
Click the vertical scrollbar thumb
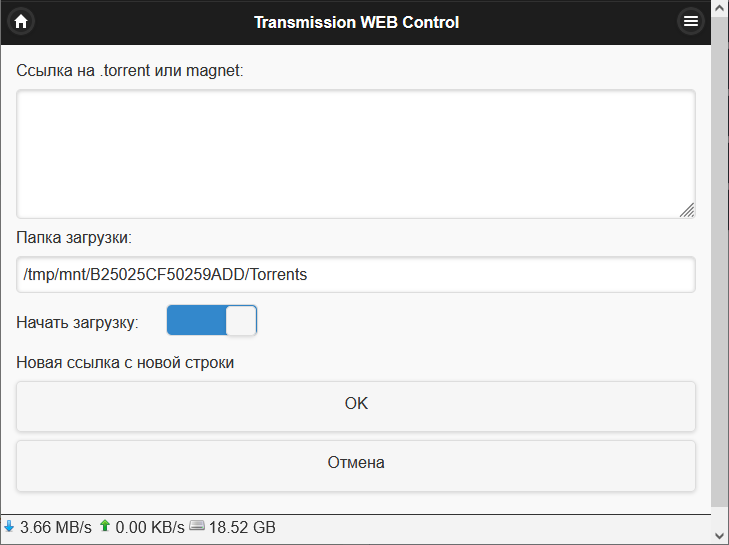click(x=720, y=260)
